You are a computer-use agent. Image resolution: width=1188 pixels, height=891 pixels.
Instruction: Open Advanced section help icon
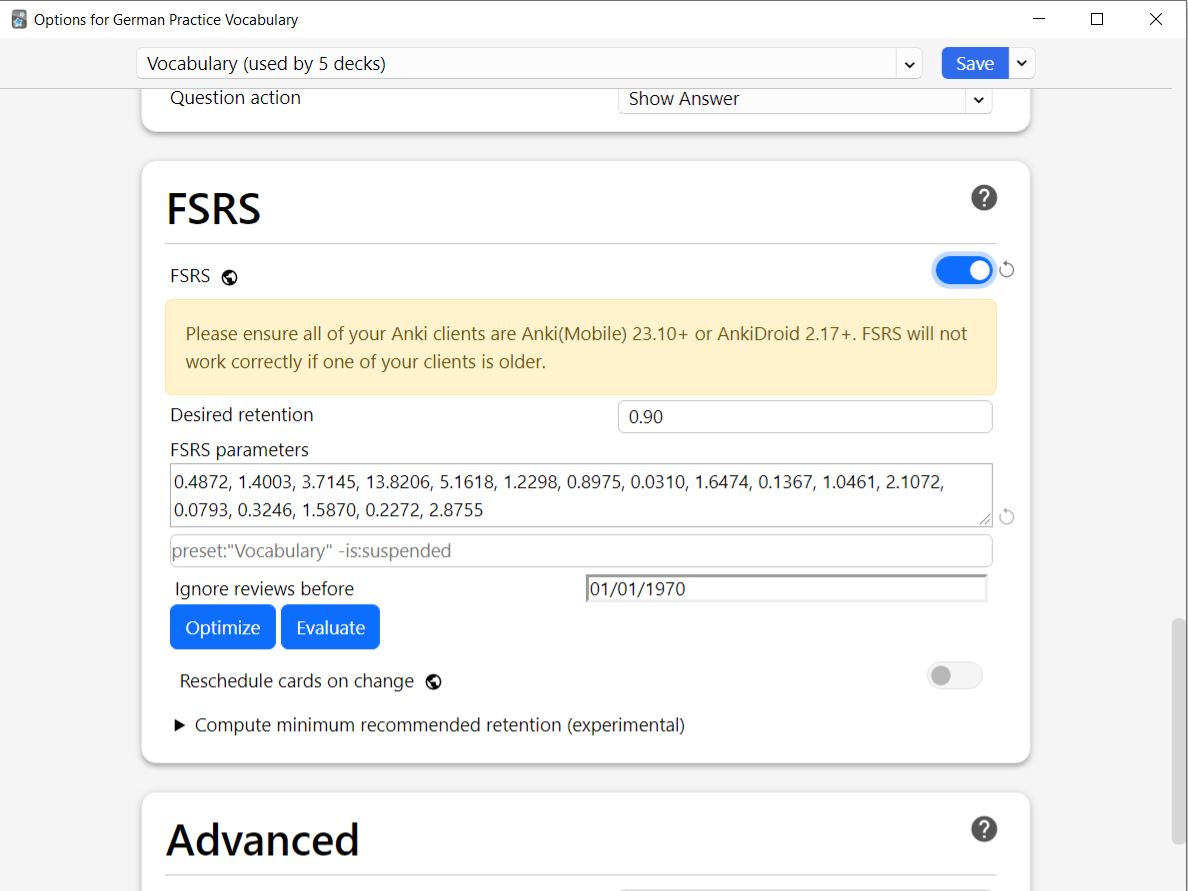coord(983,829)
